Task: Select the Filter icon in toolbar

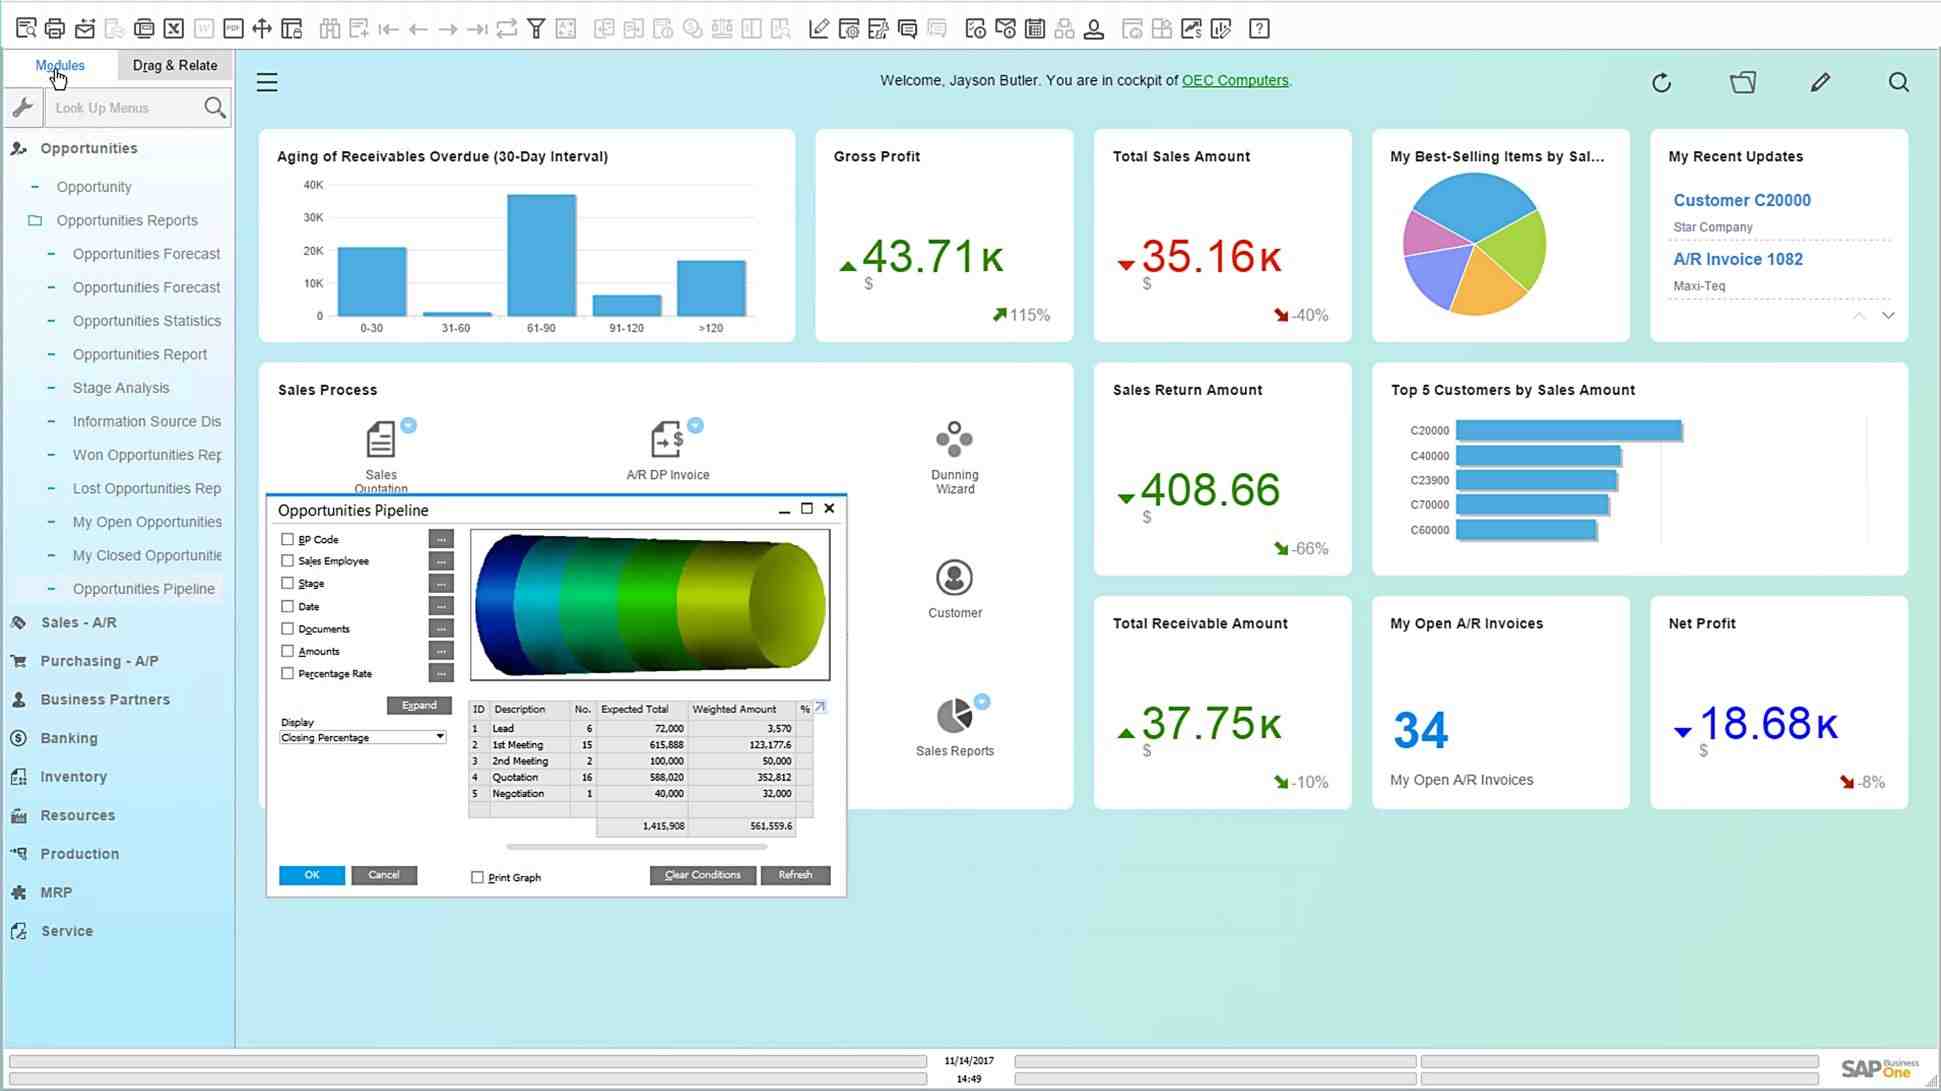Action: coord(536,28)
